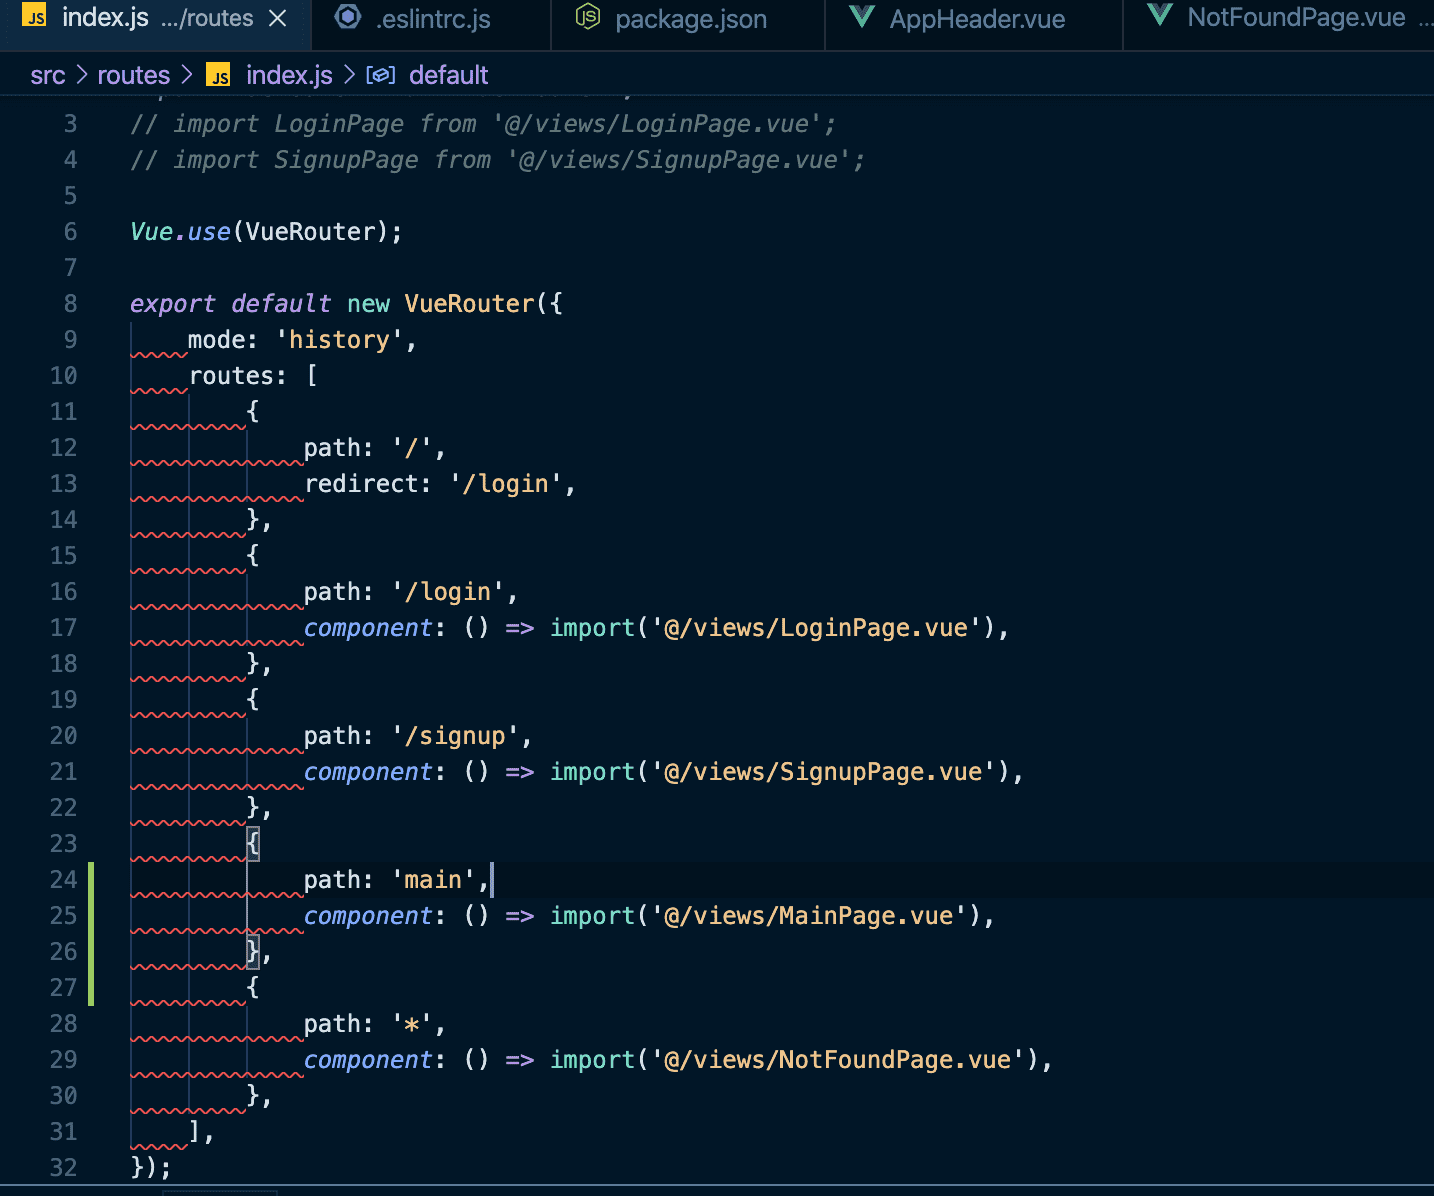The height and width of the screenshot is (1196, 1434).
Task: Click 'export default new VueRouter({'
Action: coord(346,304)
